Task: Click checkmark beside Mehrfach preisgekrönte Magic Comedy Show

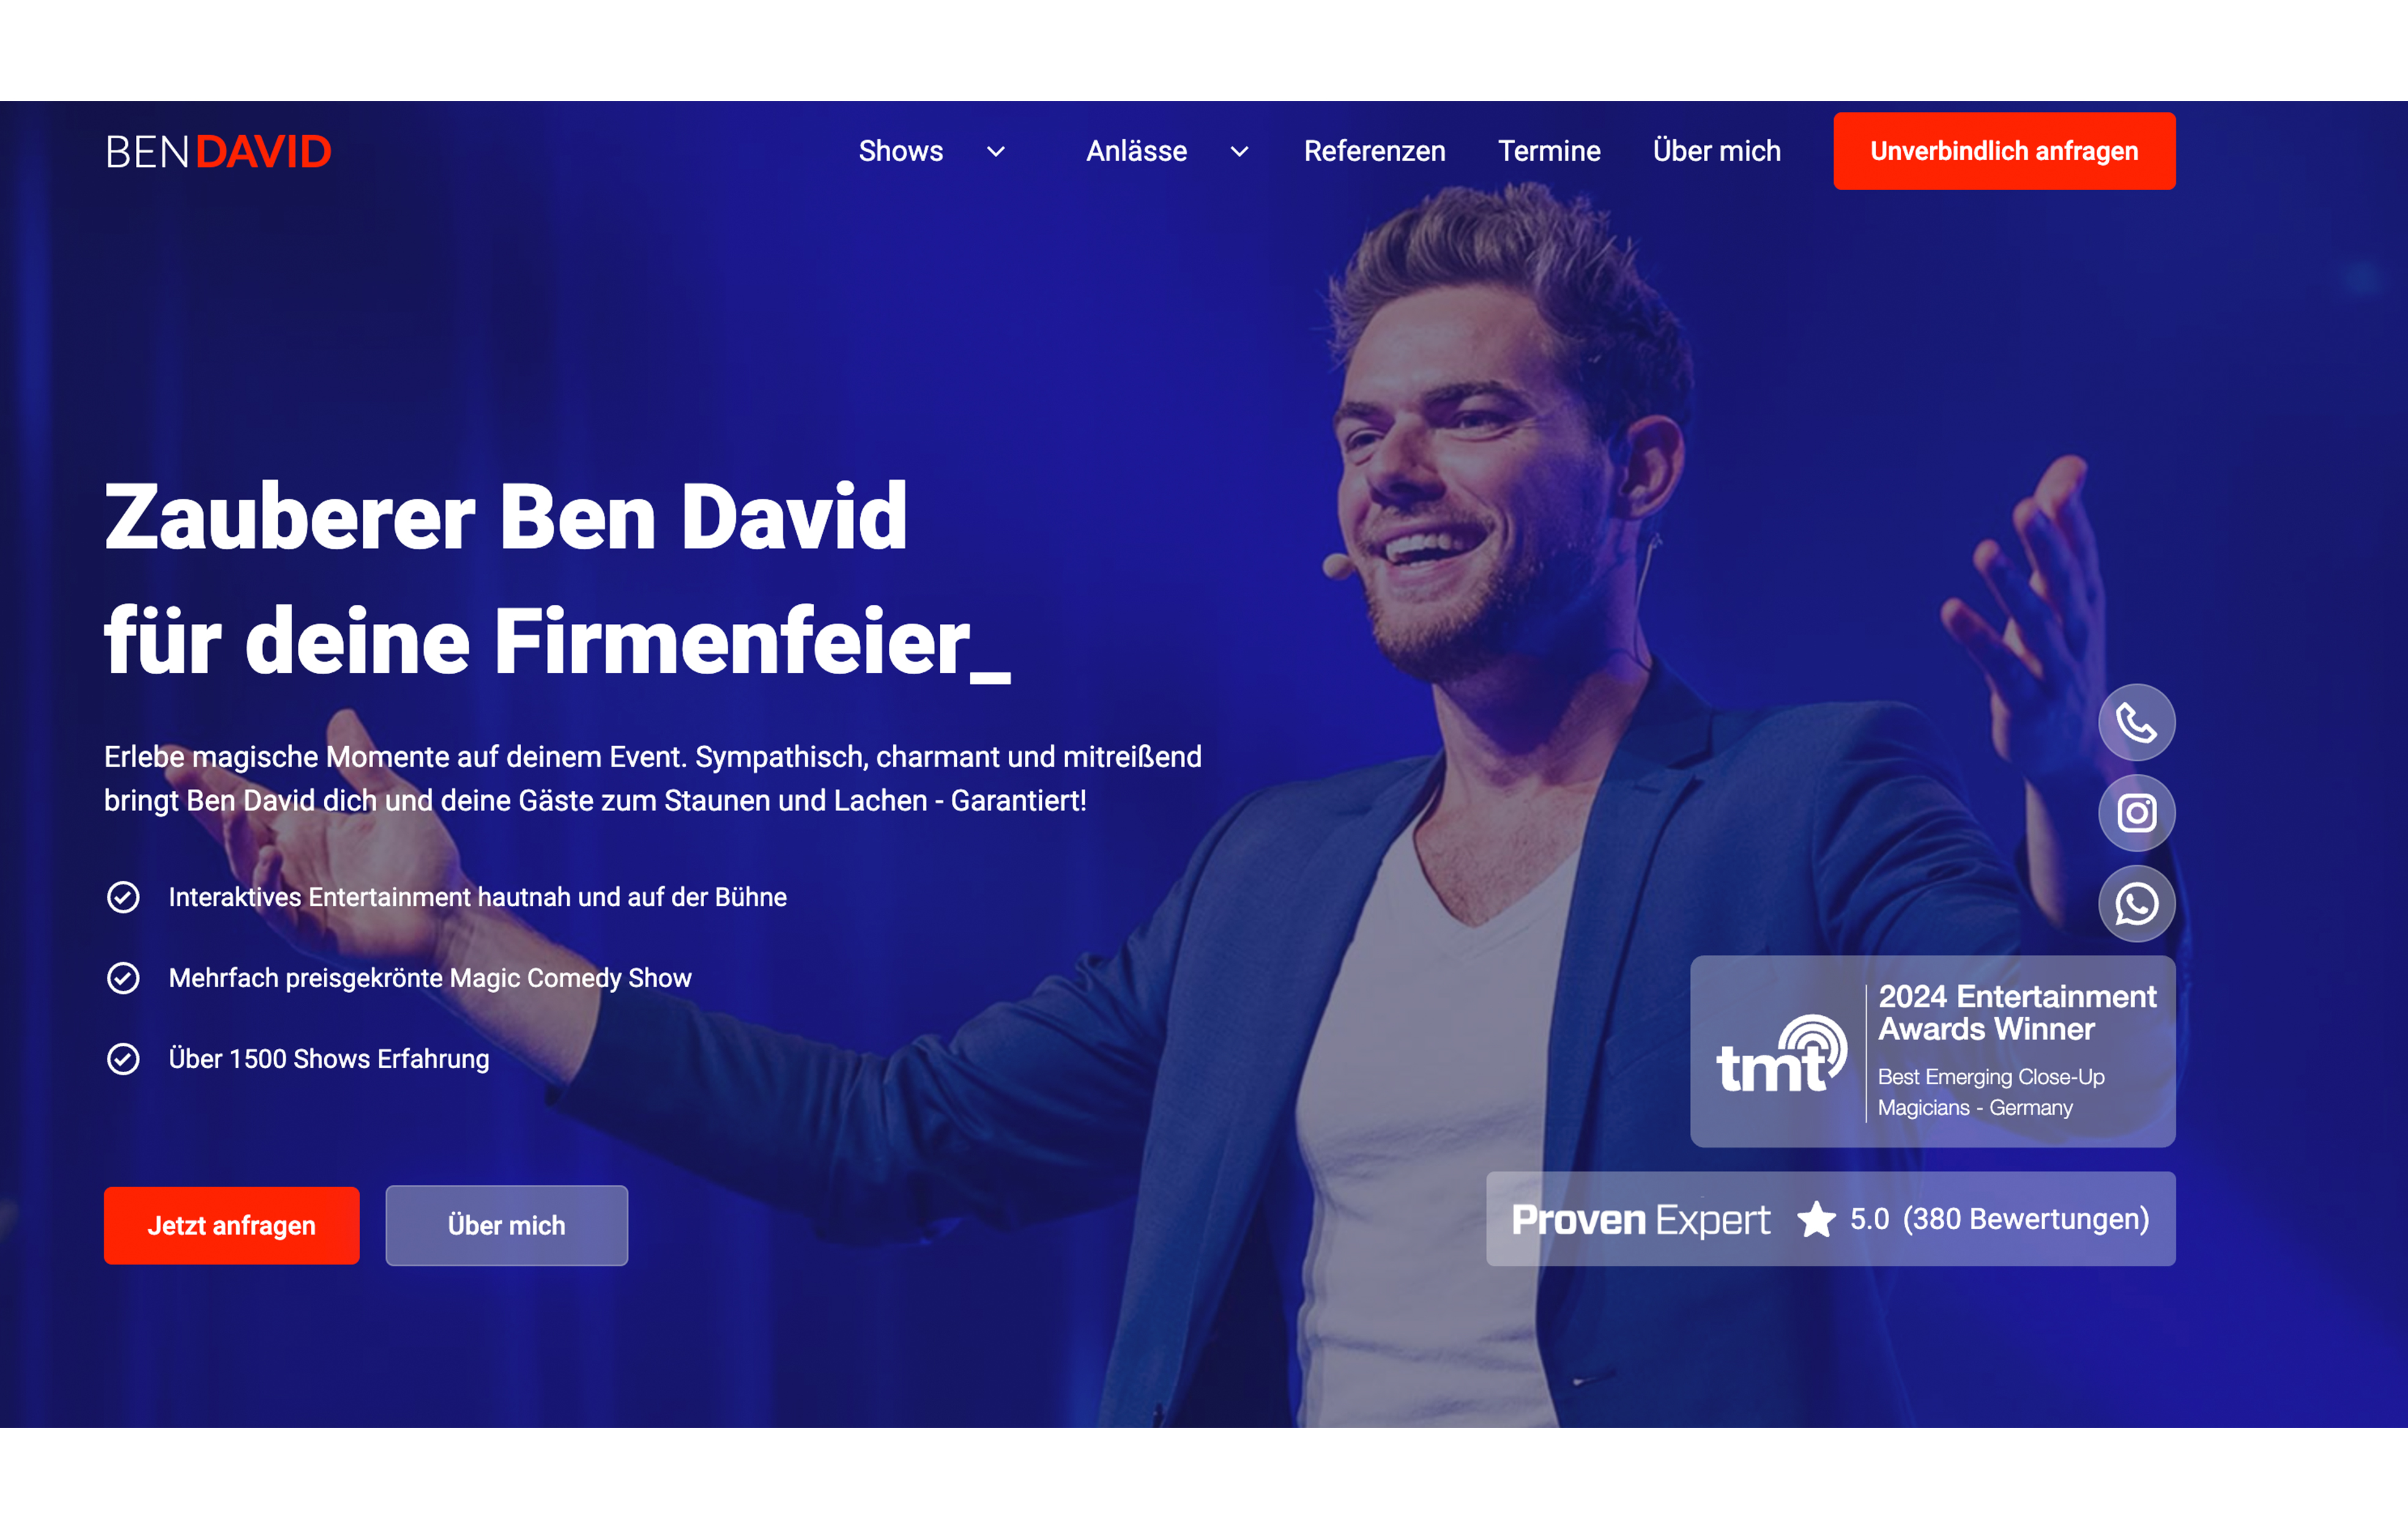Action: (x=123, y=978)
